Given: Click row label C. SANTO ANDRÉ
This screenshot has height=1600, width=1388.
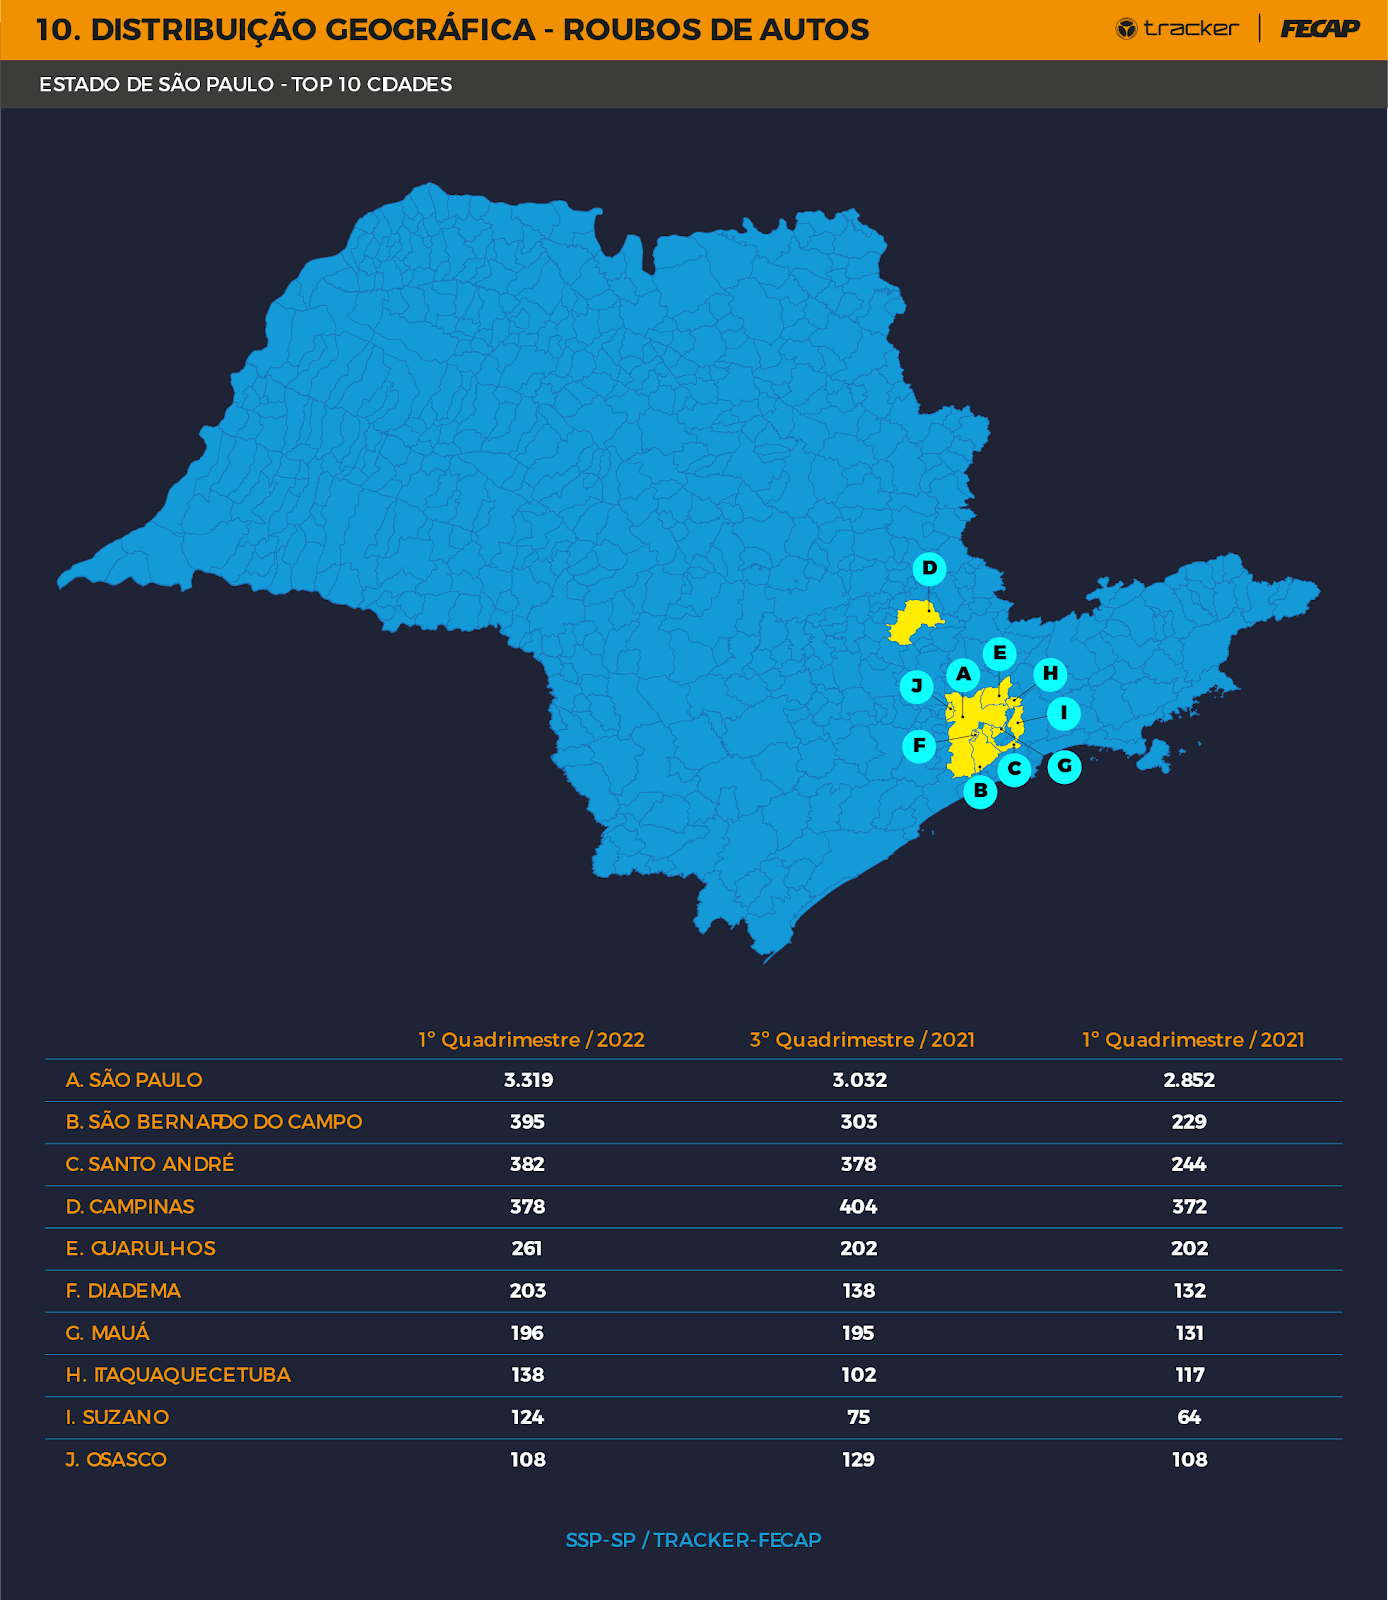Looking at the screenshot, I should [150, 1164].
